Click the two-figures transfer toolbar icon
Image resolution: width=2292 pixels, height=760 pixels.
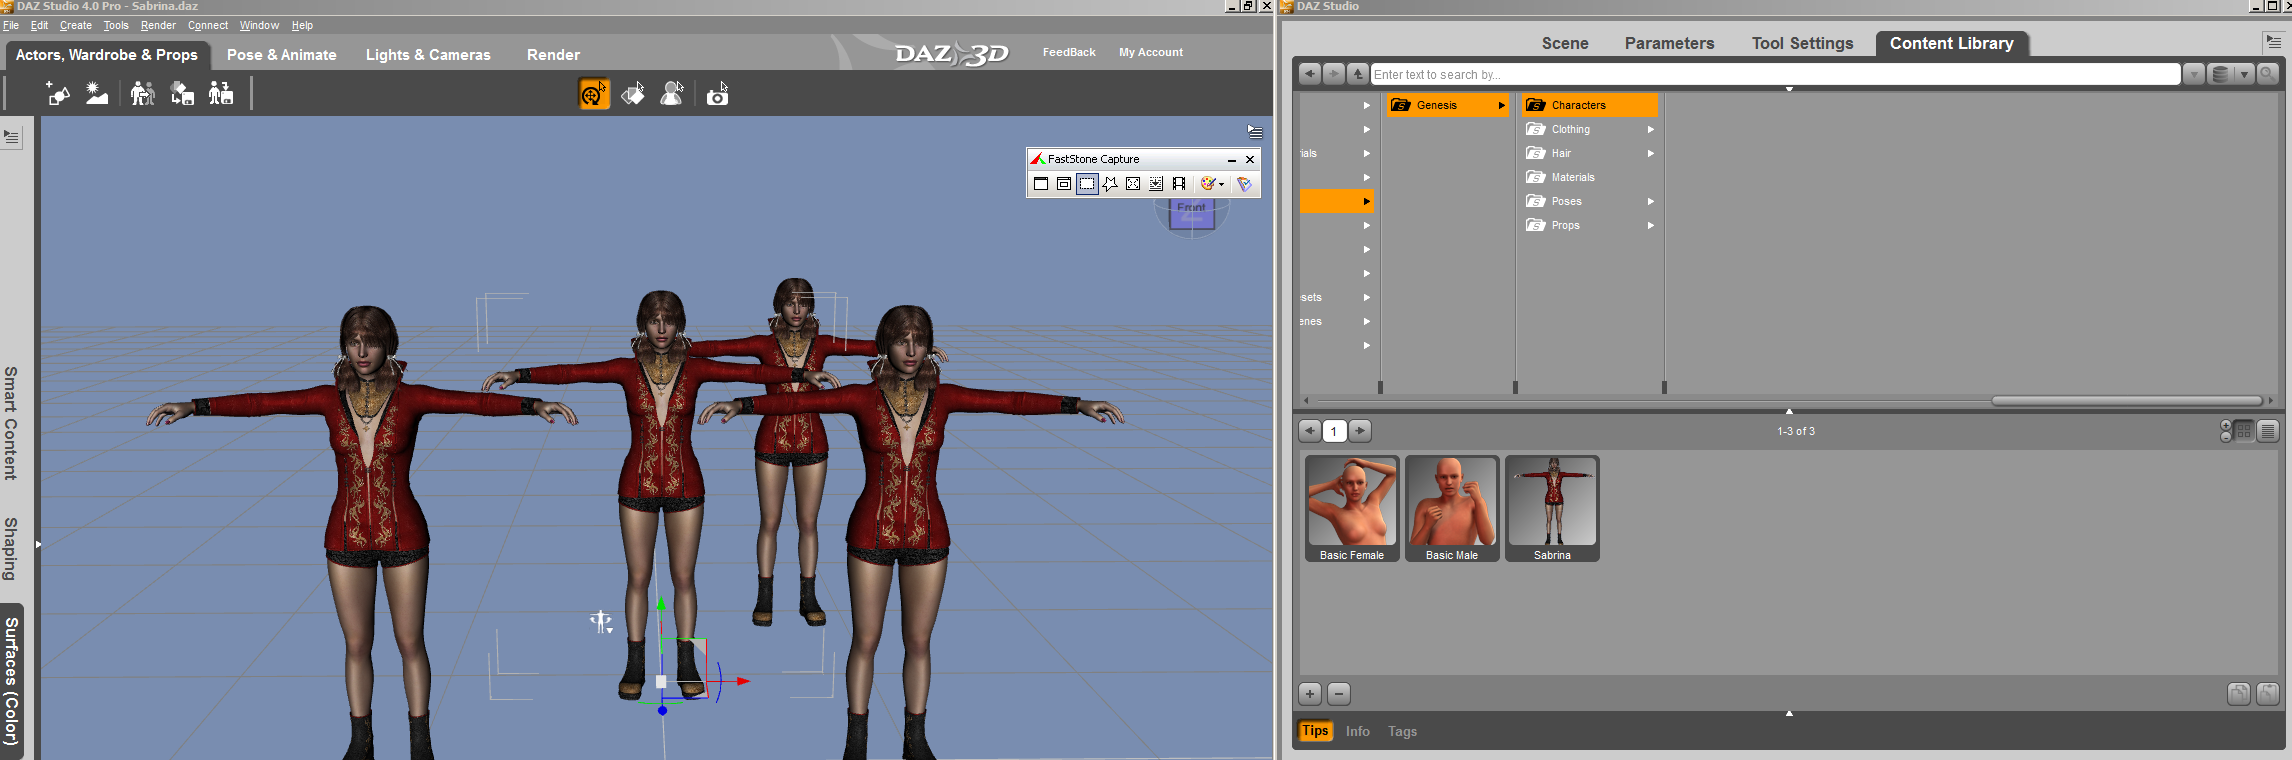142,94
